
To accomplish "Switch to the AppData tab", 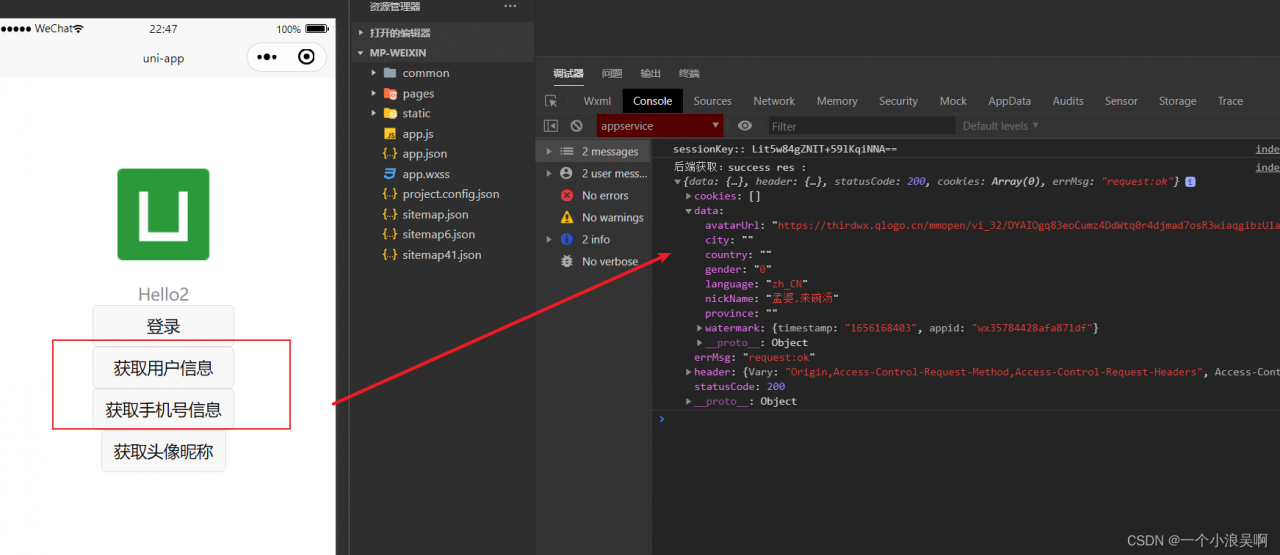I will pyautogui.click(x=1009, y=101).
